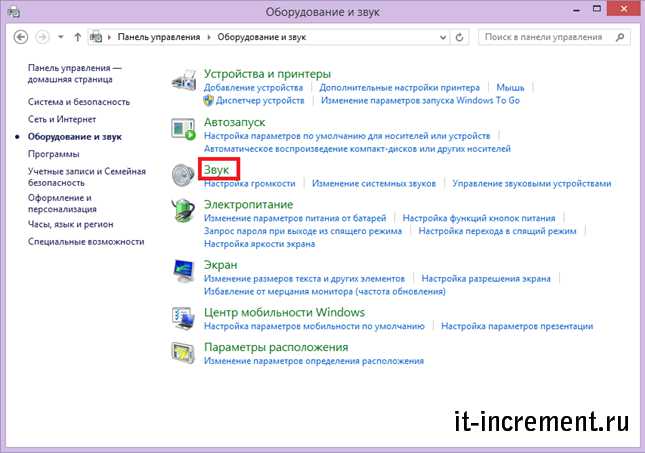Open the Электропитание heading
645x453 pixels.
pyautogui.click(x=248, y=204)
